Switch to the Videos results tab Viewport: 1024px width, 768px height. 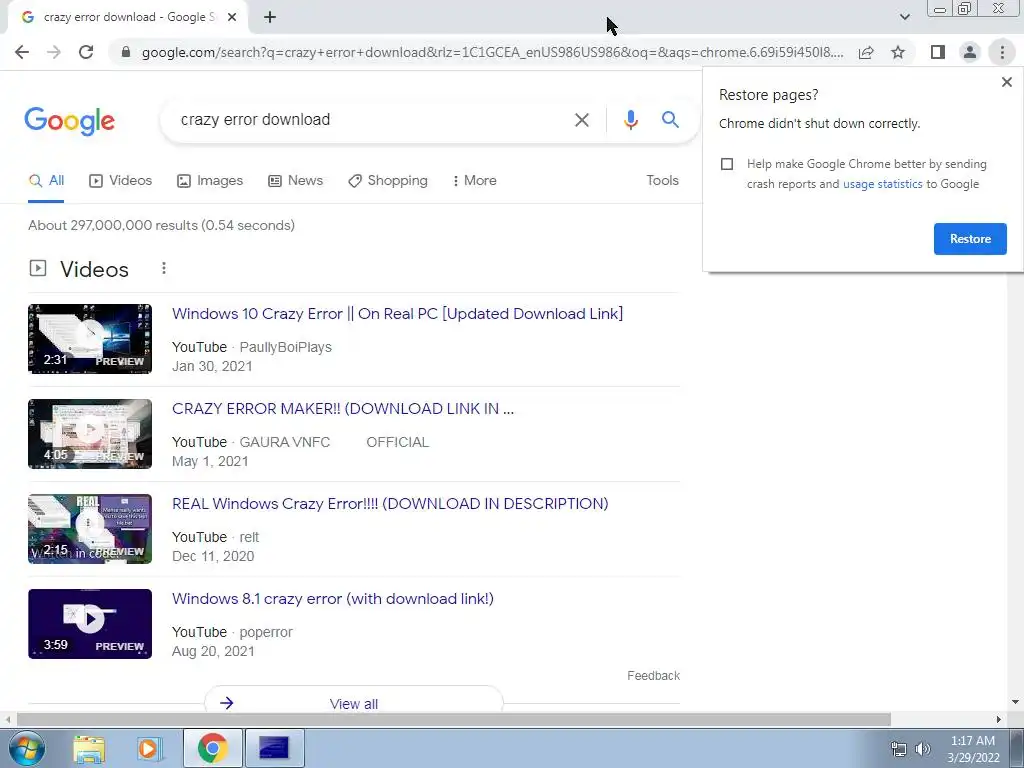click(x=121, y=181)
